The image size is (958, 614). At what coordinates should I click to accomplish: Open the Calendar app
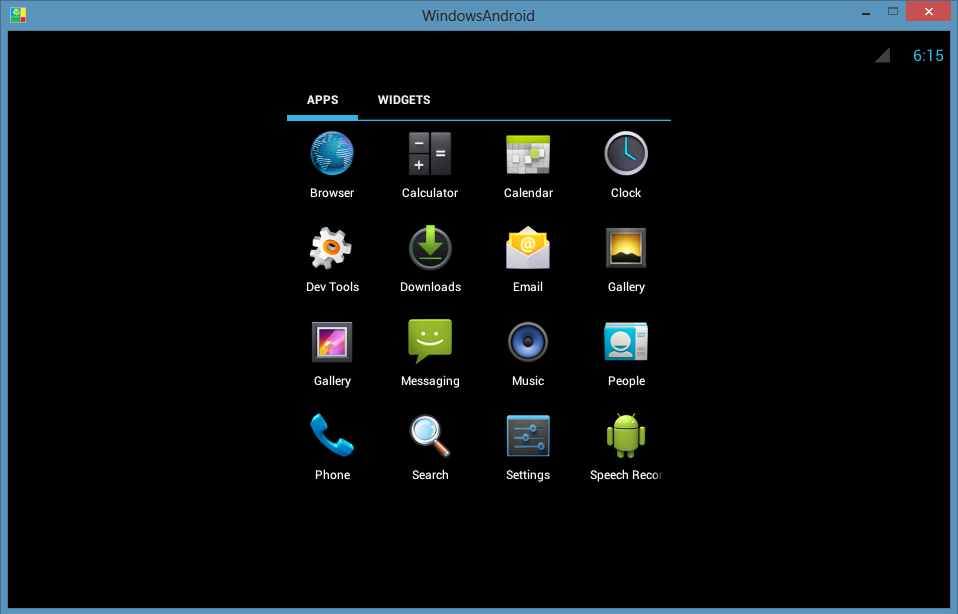click(x=528, y=155)
